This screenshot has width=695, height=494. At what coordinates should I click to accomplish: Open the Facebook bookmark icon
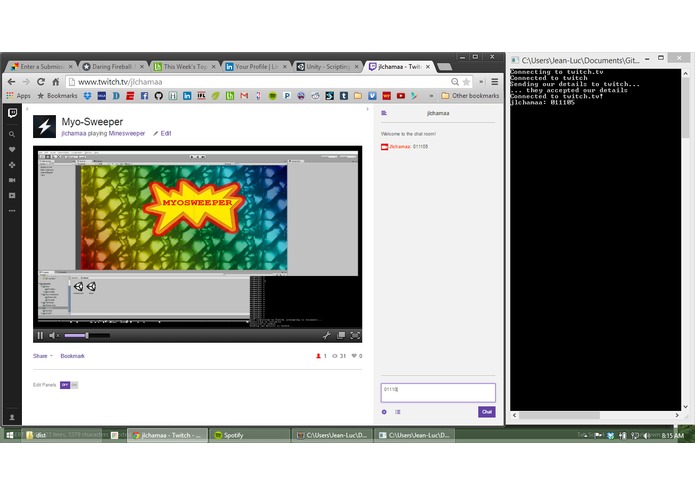point(144,96)
